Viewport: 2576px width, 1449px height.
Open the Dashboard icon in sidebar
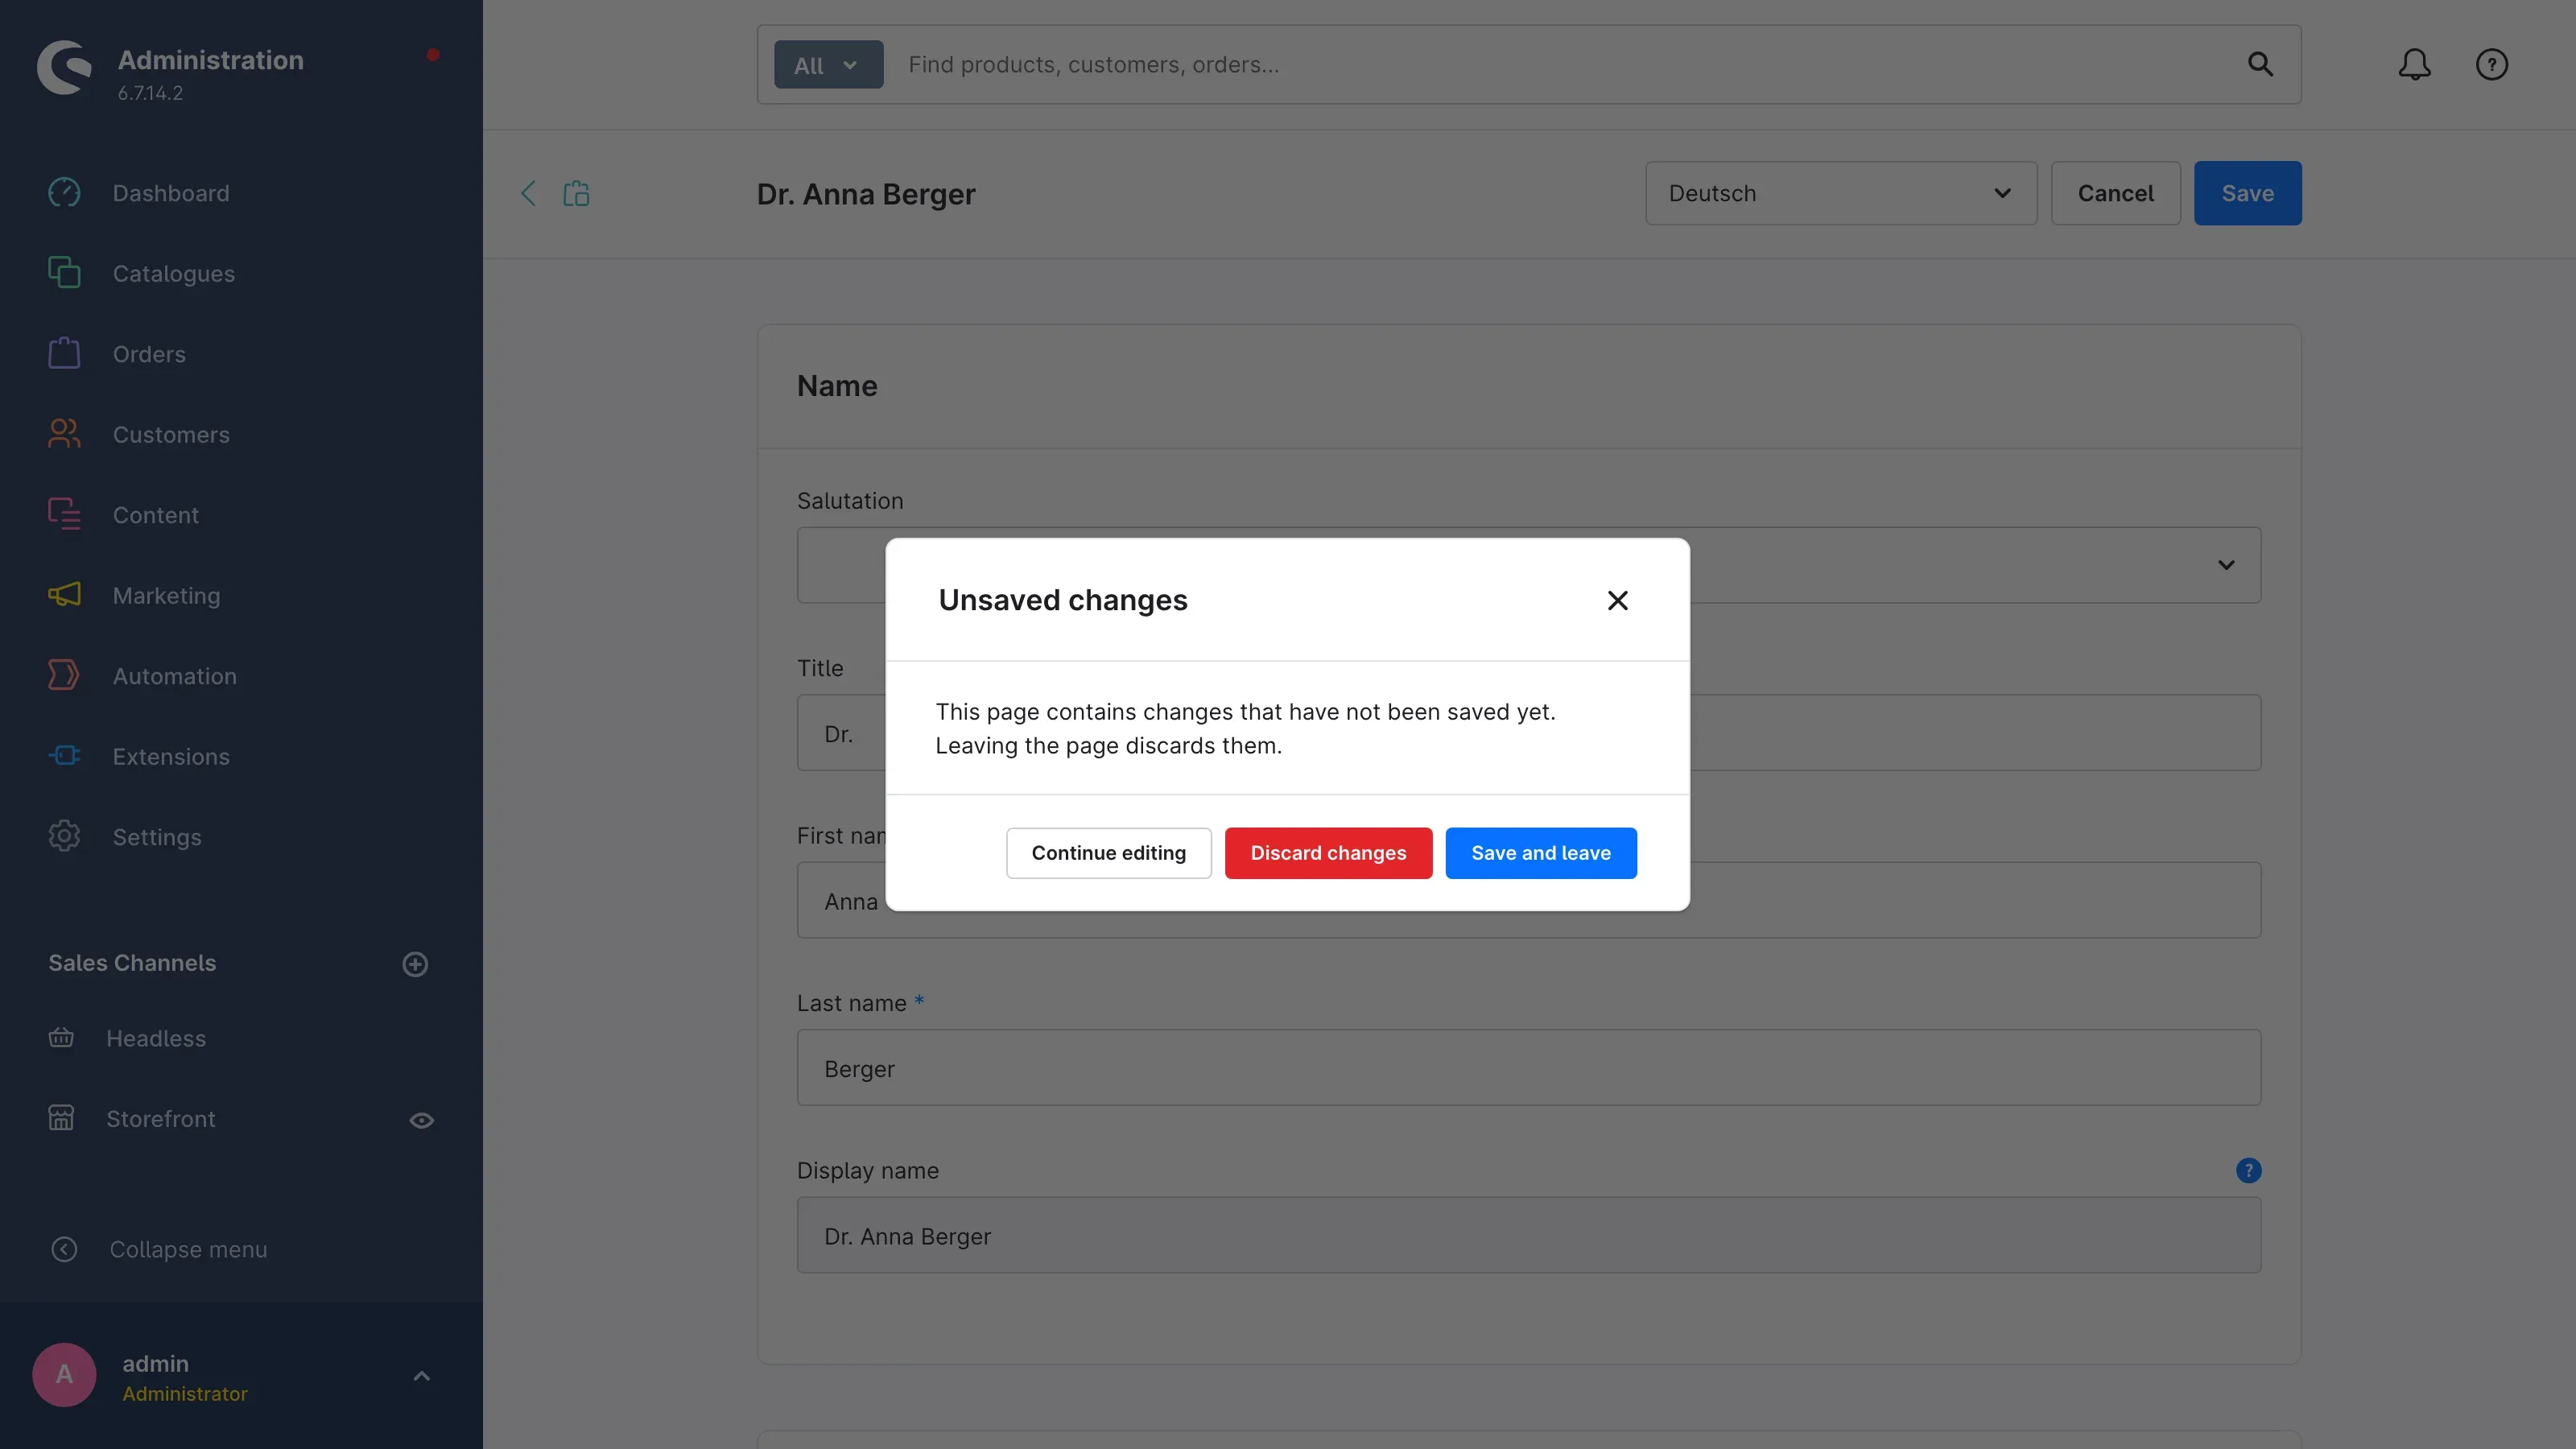click(64, 192)
